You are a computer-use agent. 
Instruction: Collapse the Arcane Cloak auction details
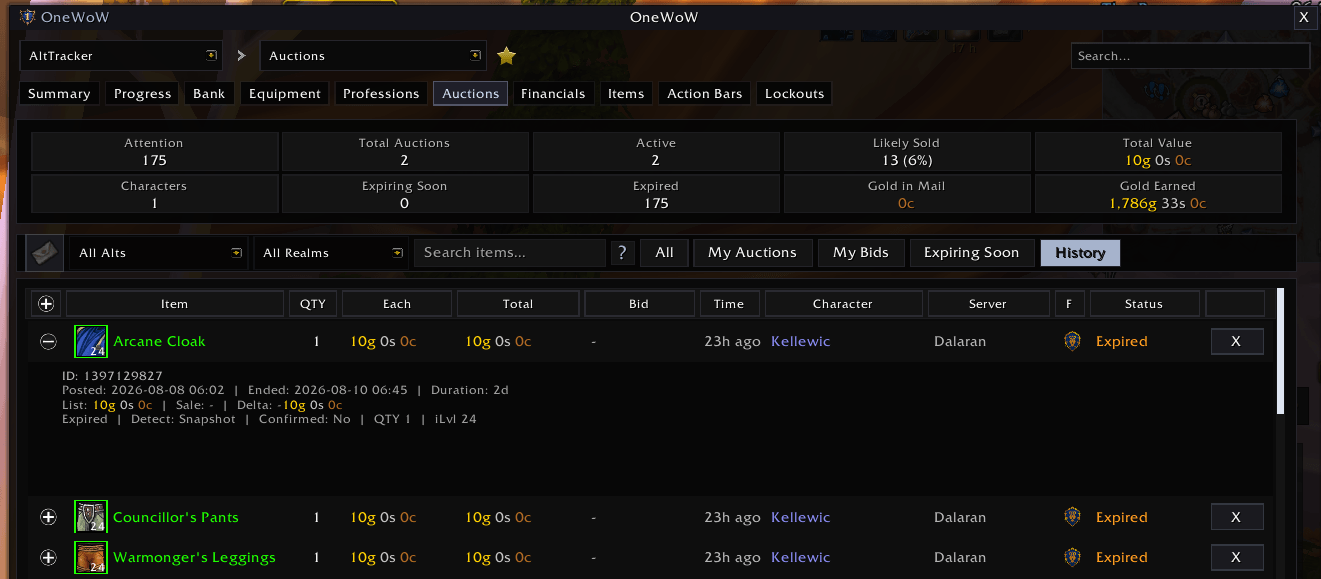[x=48, y=342]
